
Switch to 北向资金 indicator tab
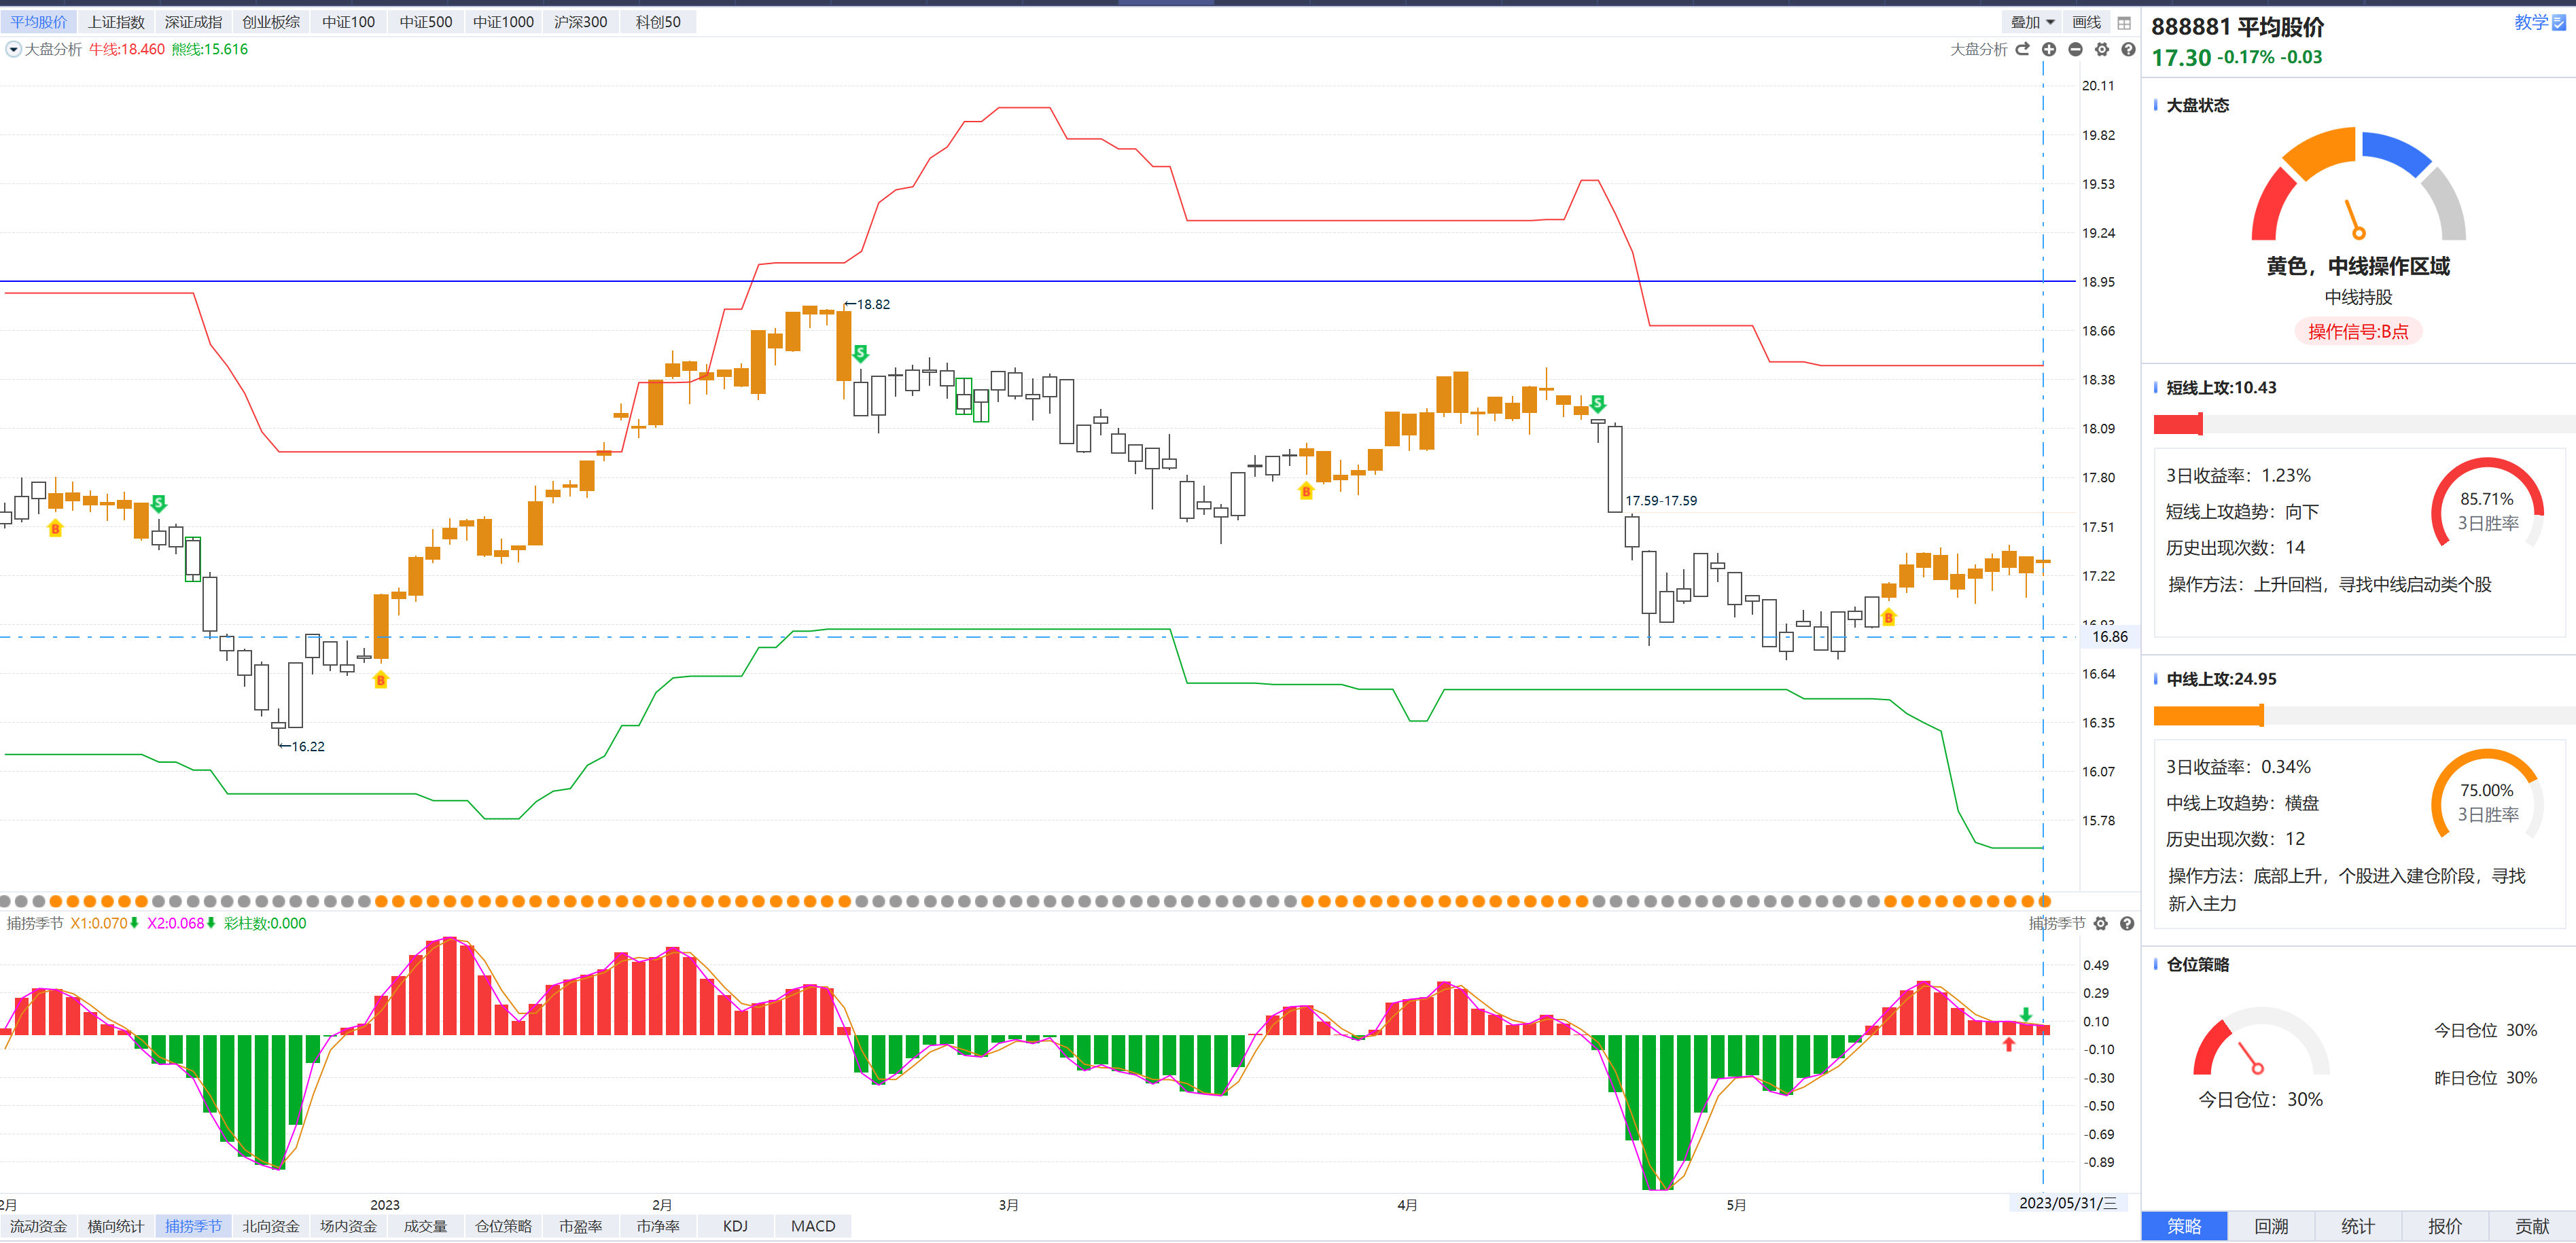pyautogui.click(x=271, y=1226)
